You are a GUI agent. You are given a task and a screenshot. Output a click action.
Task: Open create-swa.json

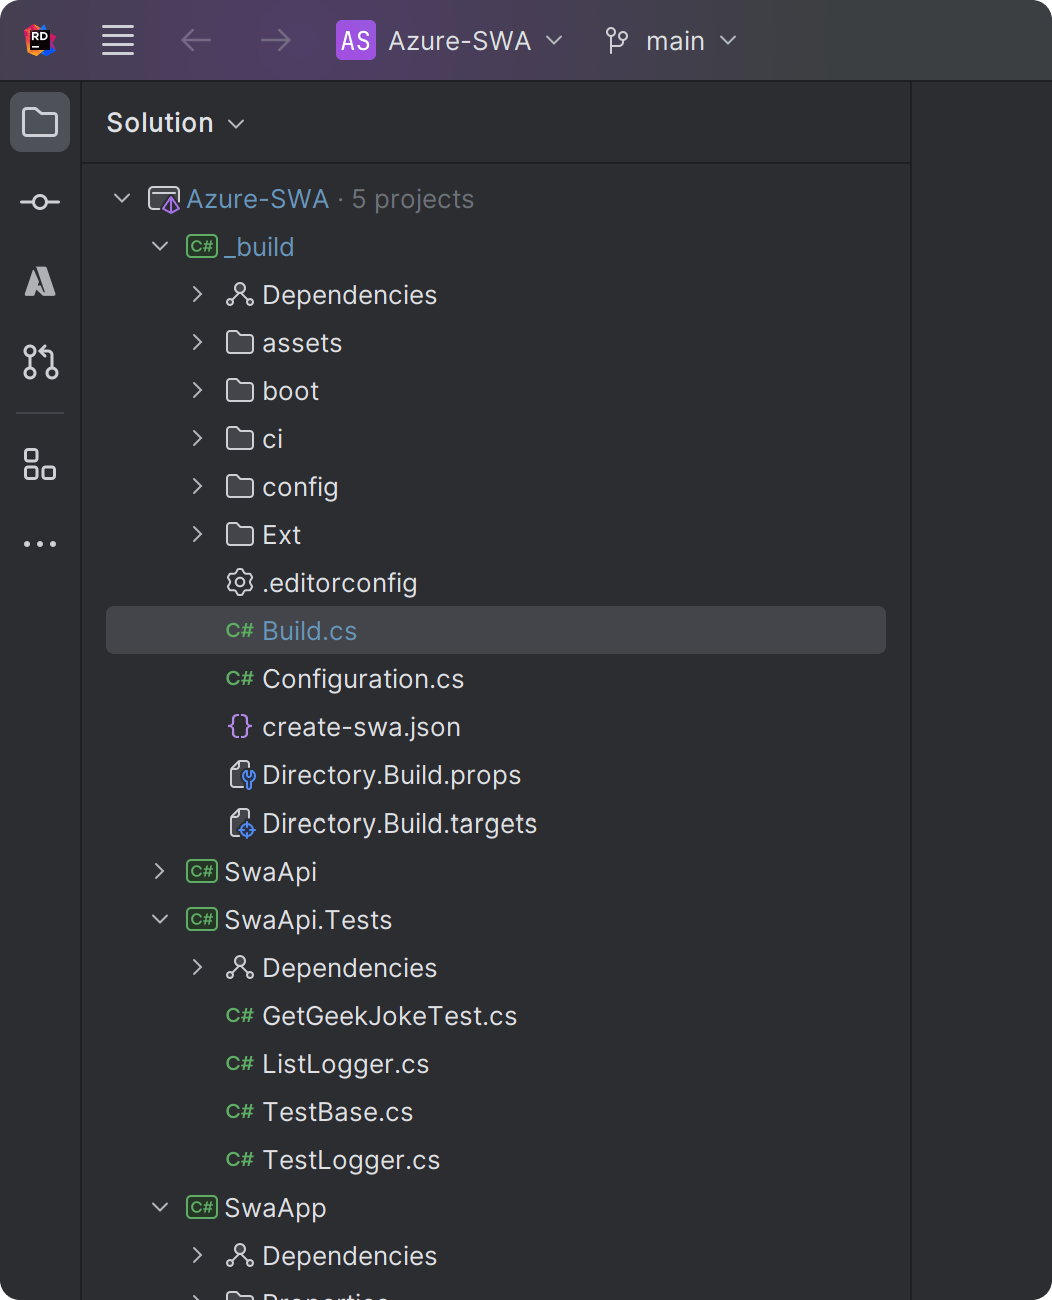click(x=360, y=726)
